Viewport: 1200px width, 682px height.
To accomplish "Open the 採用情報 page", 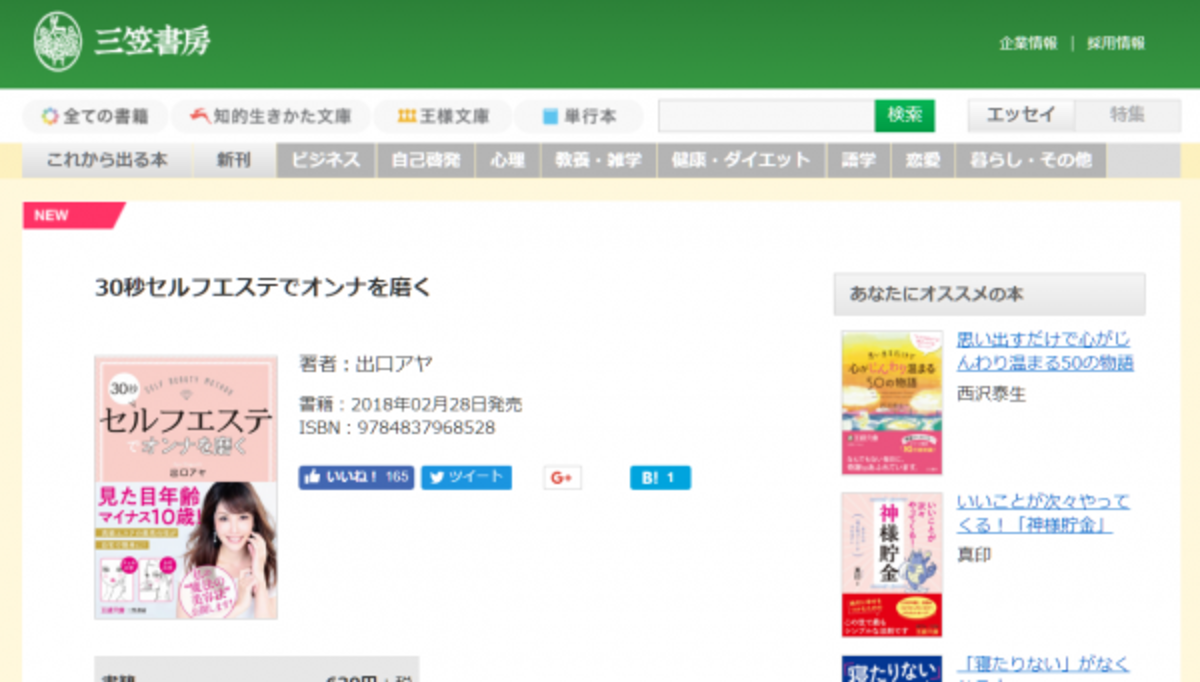I will click(x=1115, y=41).
